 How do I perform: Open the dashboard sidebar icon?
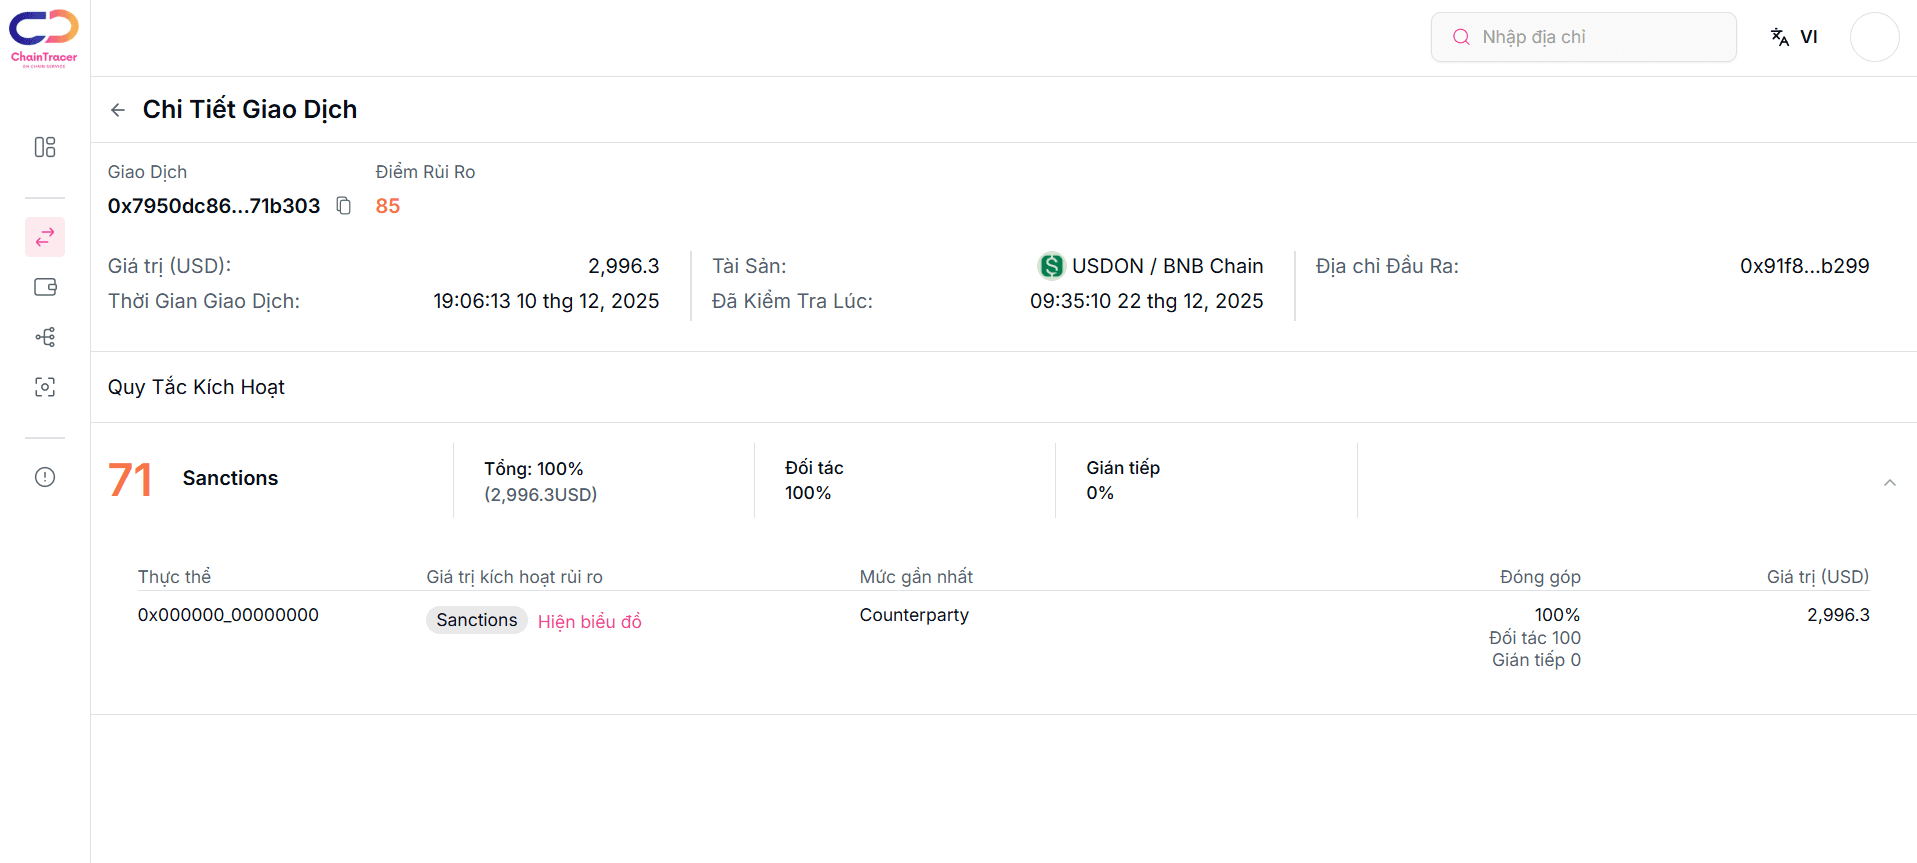pyautogui.click(x=45, y=147)
